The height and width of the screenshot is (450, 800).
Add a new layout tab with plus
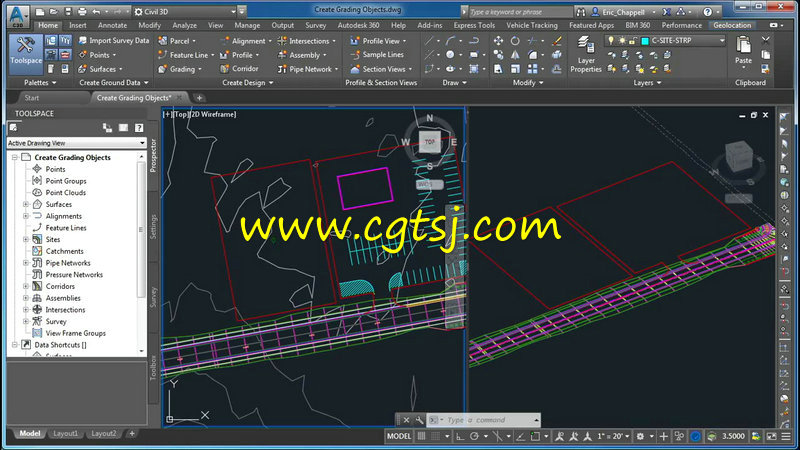click(x=132, y=433)
